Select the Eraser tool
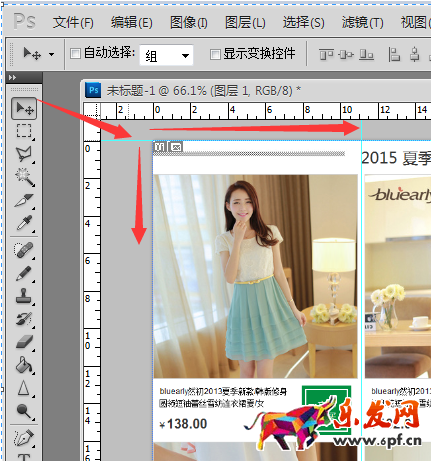 [24, 342]
